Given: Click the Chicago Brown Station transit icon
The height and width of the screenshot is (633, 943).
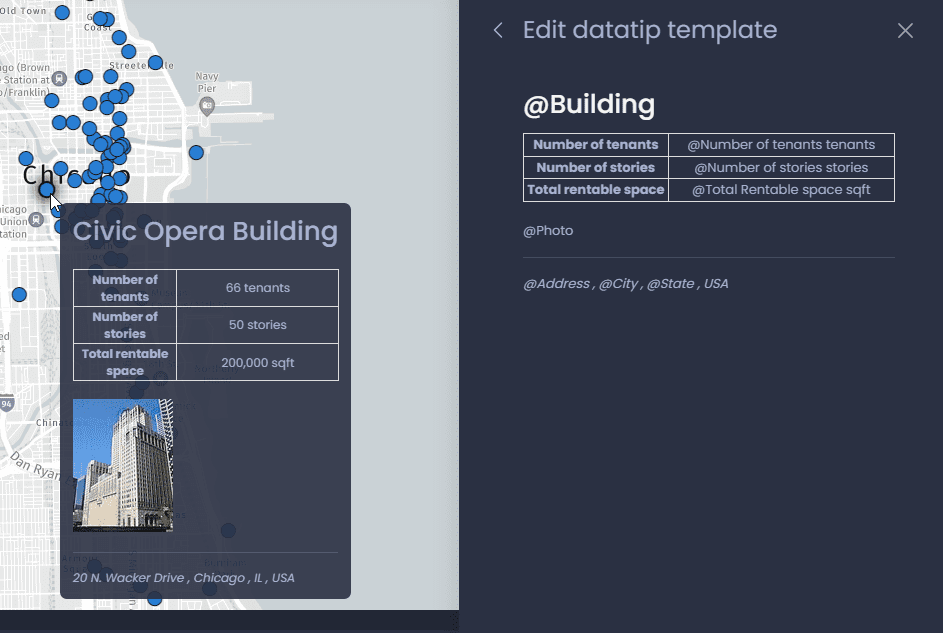Looking at the screenshot, I should pyautogui.click(x=59, y=78).
